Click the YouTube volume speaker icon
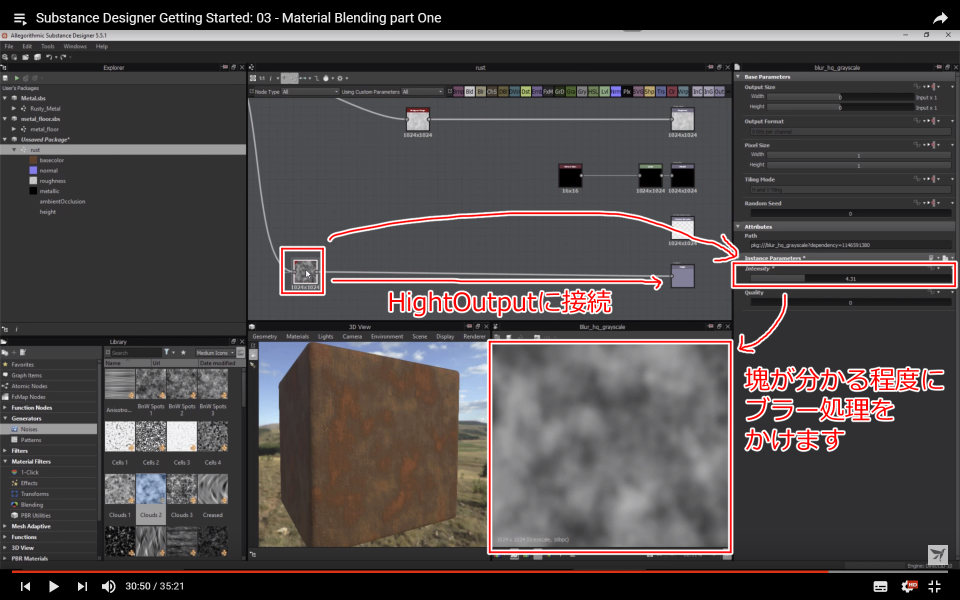This screenshot has height=600, width=960. [x=108, y=587]
